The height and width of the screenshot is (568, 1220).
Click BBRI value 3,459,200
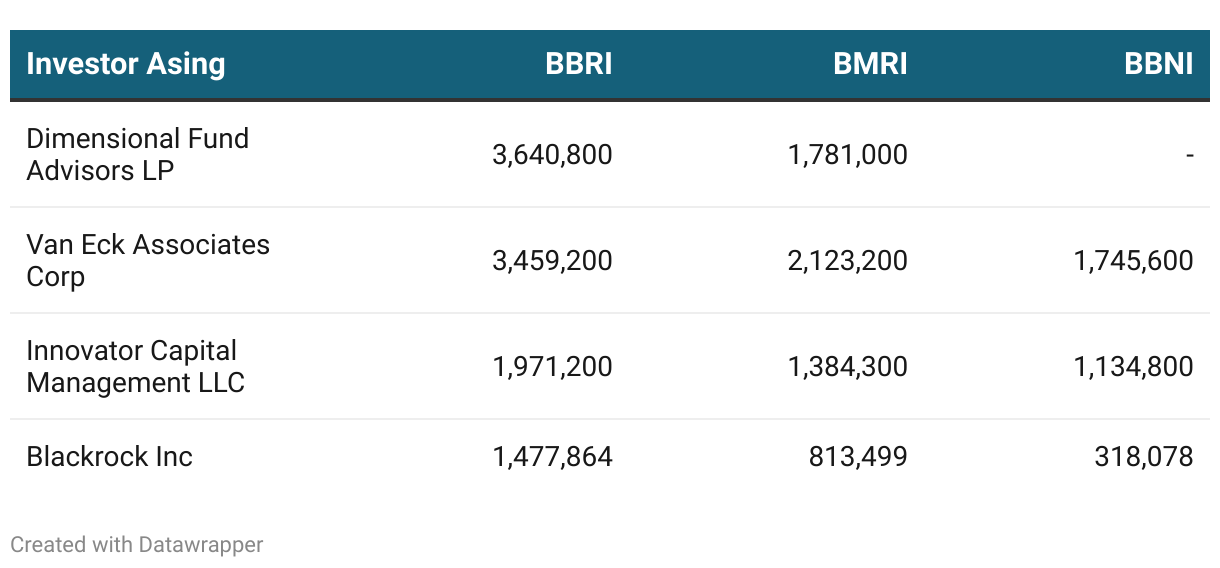552,261
